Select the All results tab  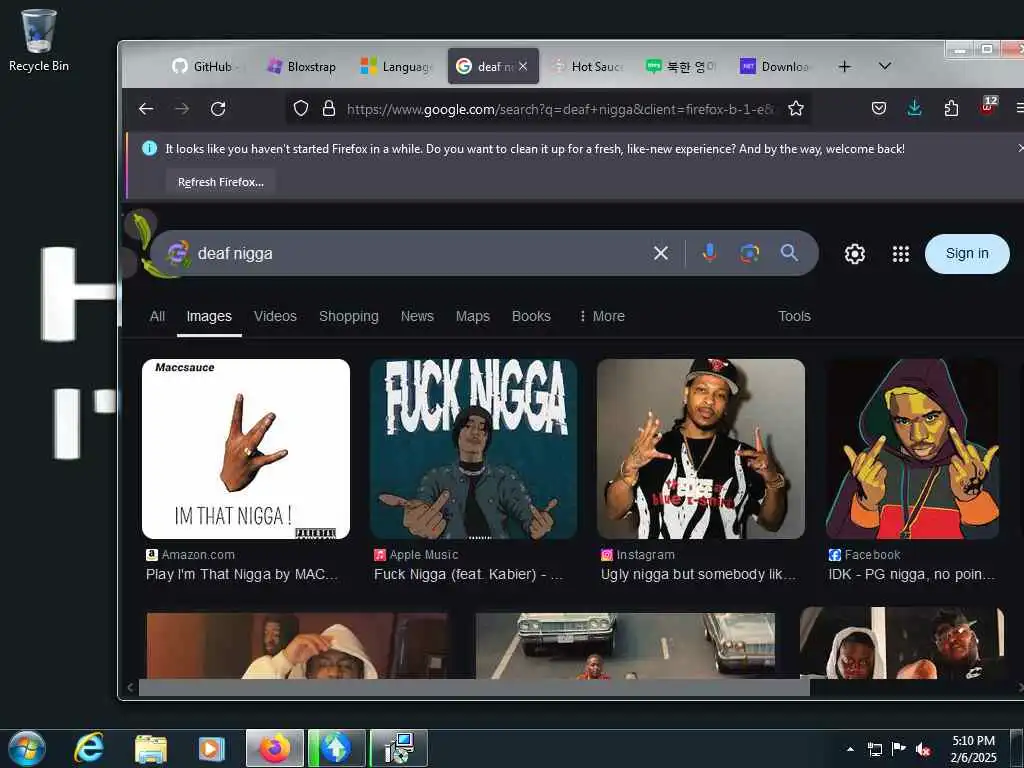157,316
